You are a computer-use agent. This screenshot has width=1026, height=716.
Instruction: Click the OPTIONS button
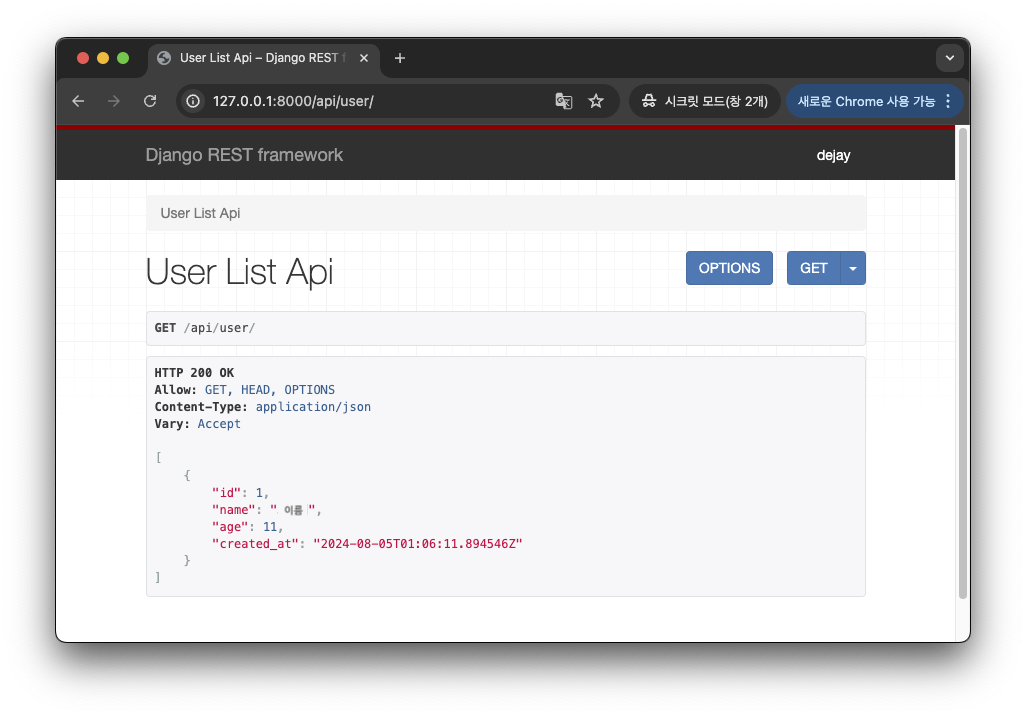tap(729, 268)
